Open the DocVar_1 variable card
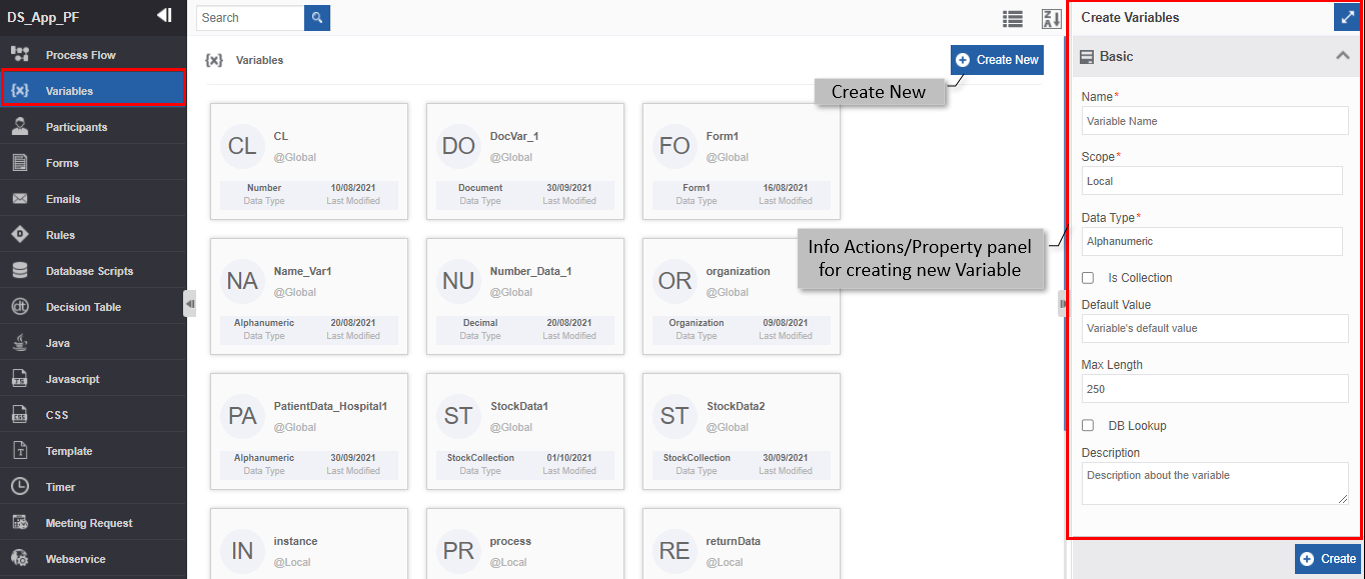 (525, 161)
